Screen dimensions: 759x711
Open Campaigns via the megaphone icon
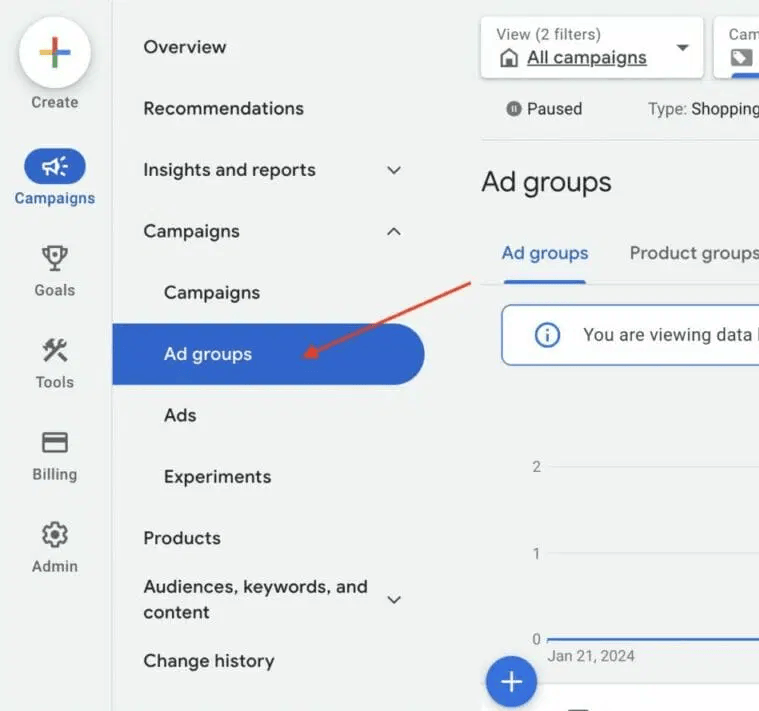point(55,167)
